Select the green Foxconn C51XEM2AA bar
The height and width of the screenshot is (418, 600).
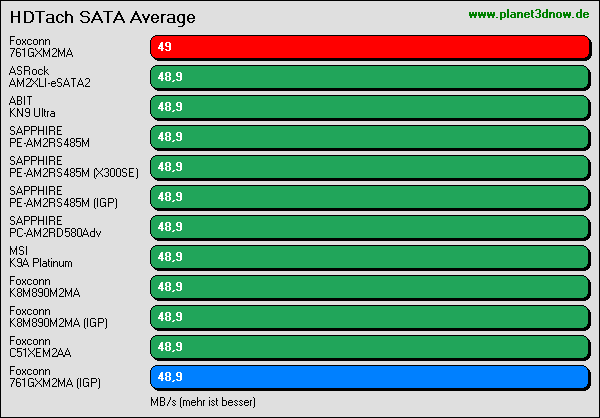(x=370, y=347)
